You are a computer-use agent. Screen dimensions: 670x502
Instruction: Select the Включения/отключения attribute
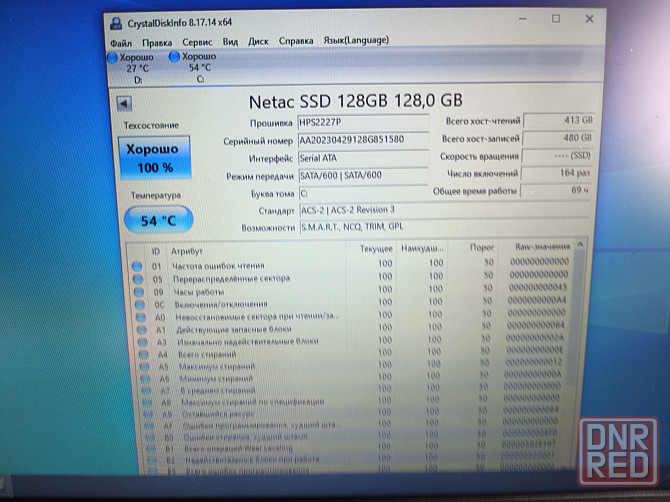(221, 305)
